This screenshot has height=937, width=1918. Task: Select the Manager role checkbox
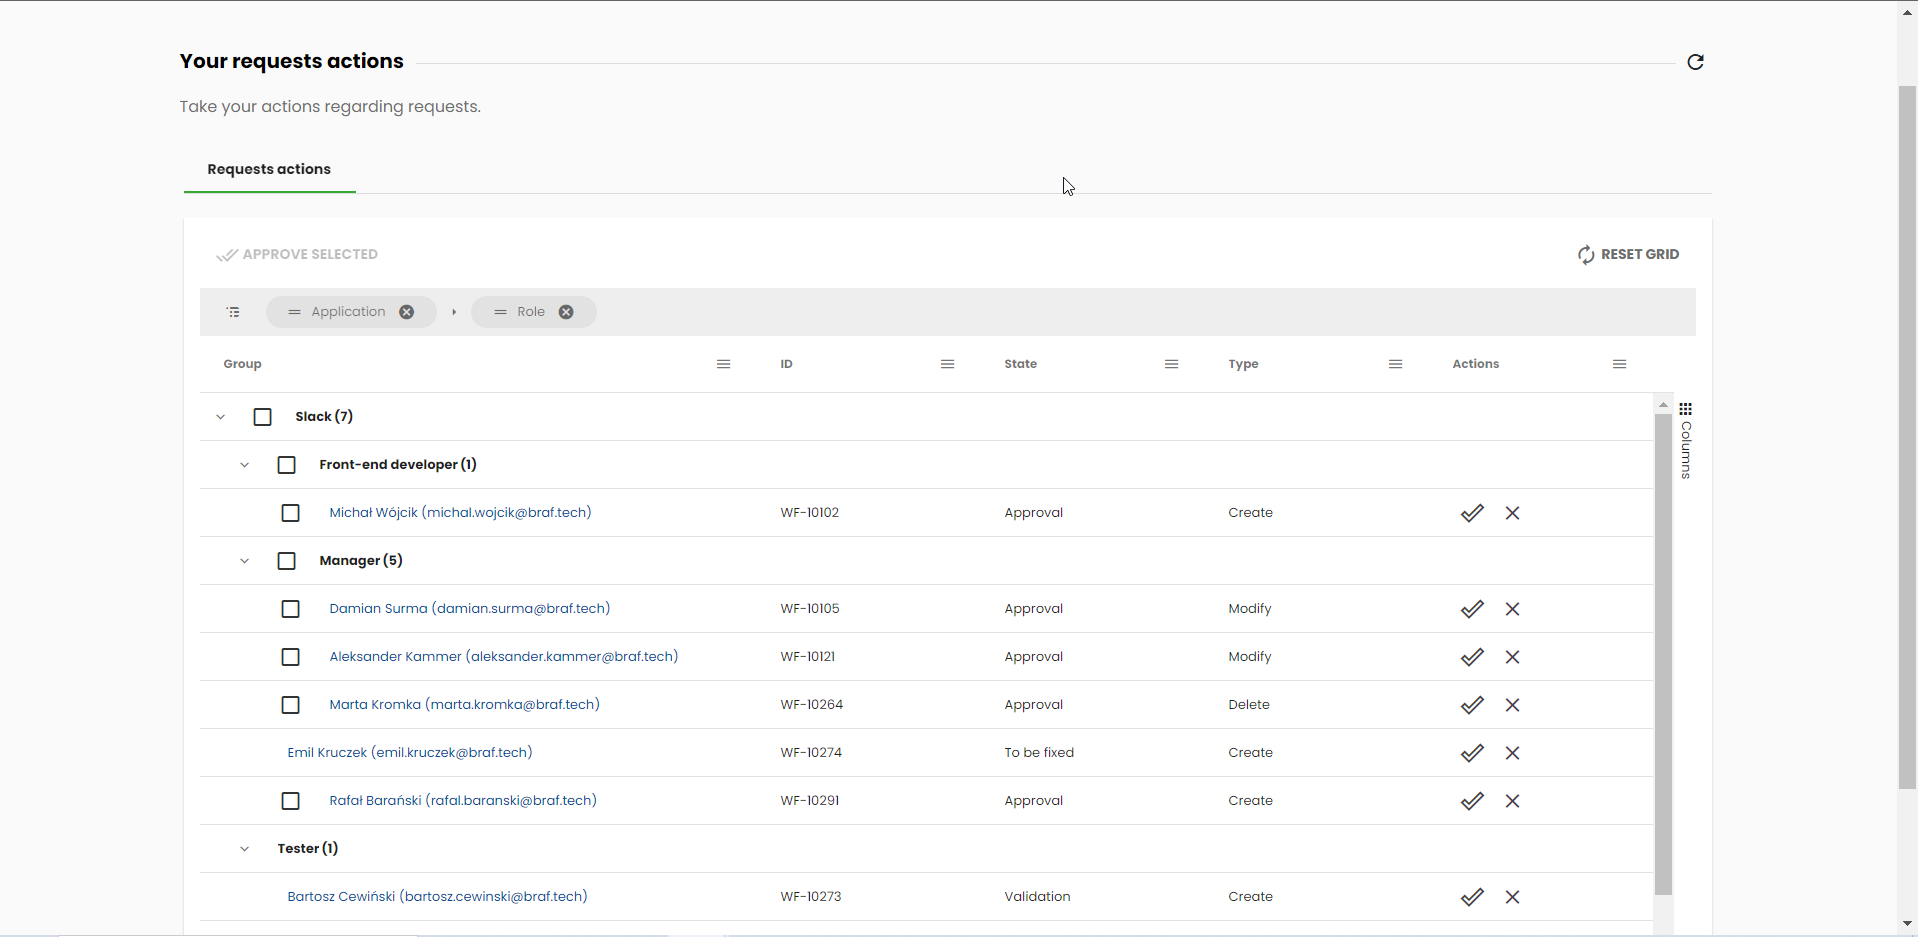click(287, 561)
